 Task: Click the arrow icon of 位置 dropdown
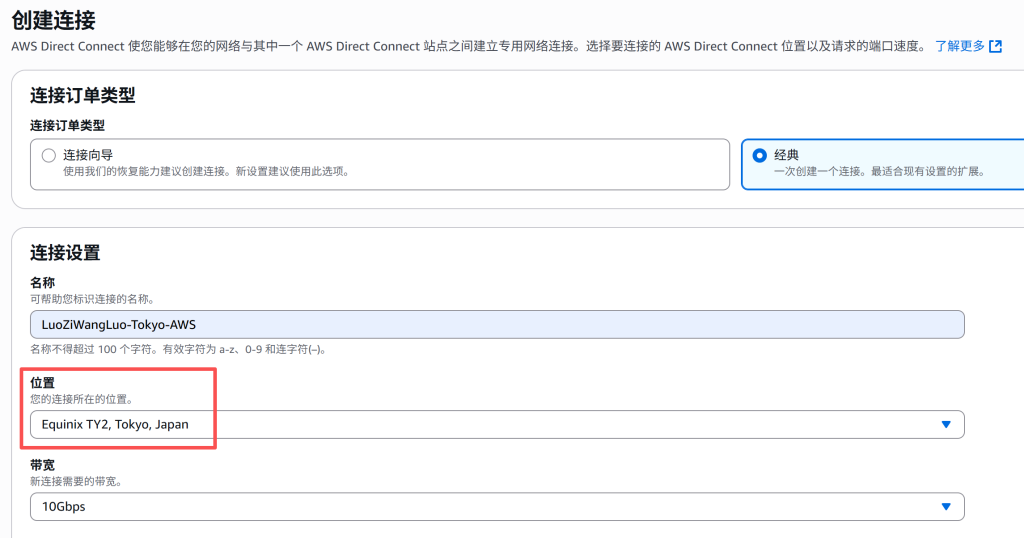click(946, 425)
